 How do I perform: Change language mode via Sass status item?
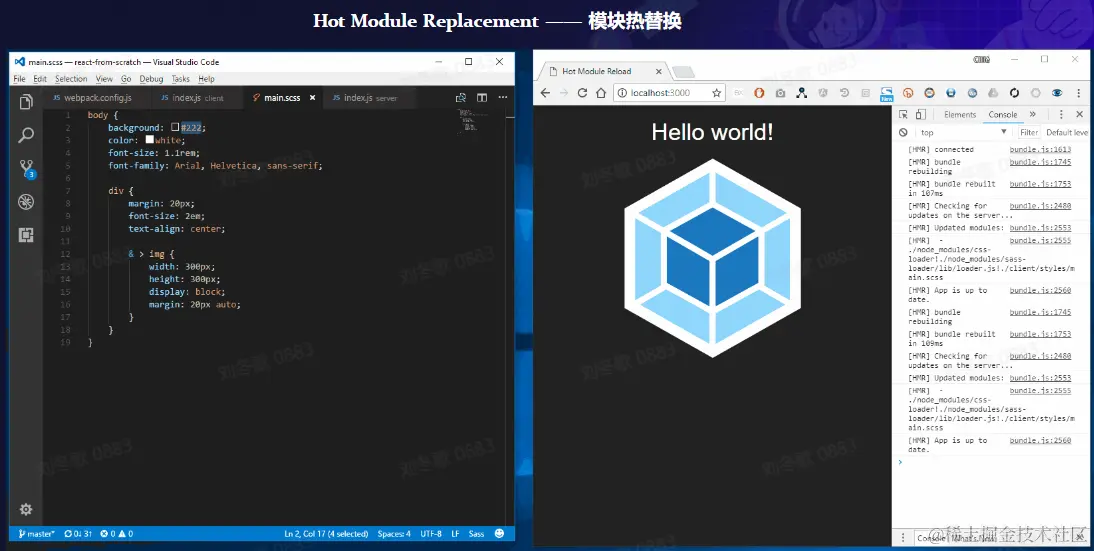477,534
